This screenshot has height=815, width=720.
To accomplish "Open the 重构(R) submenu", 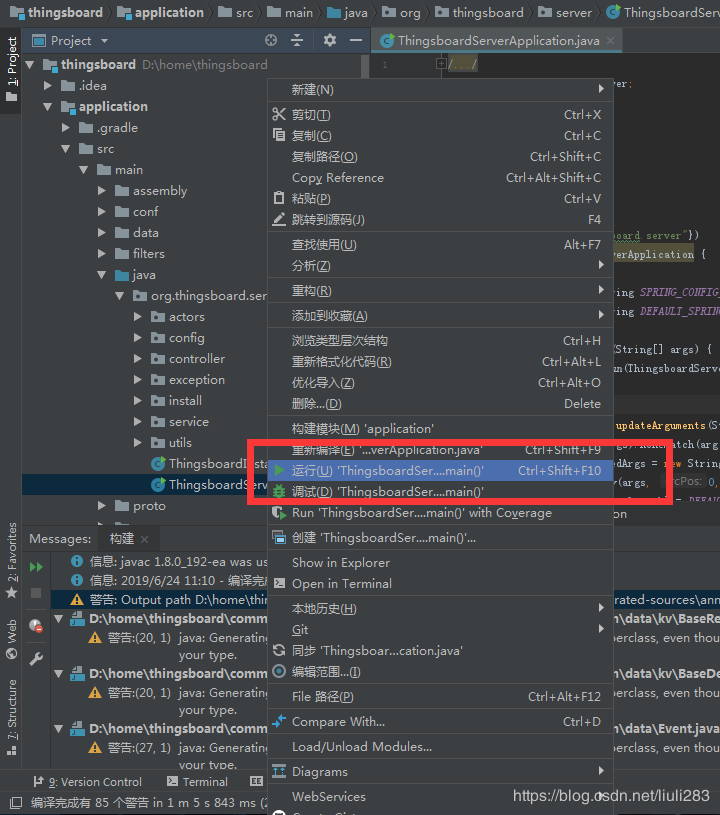I will point(440,291).
